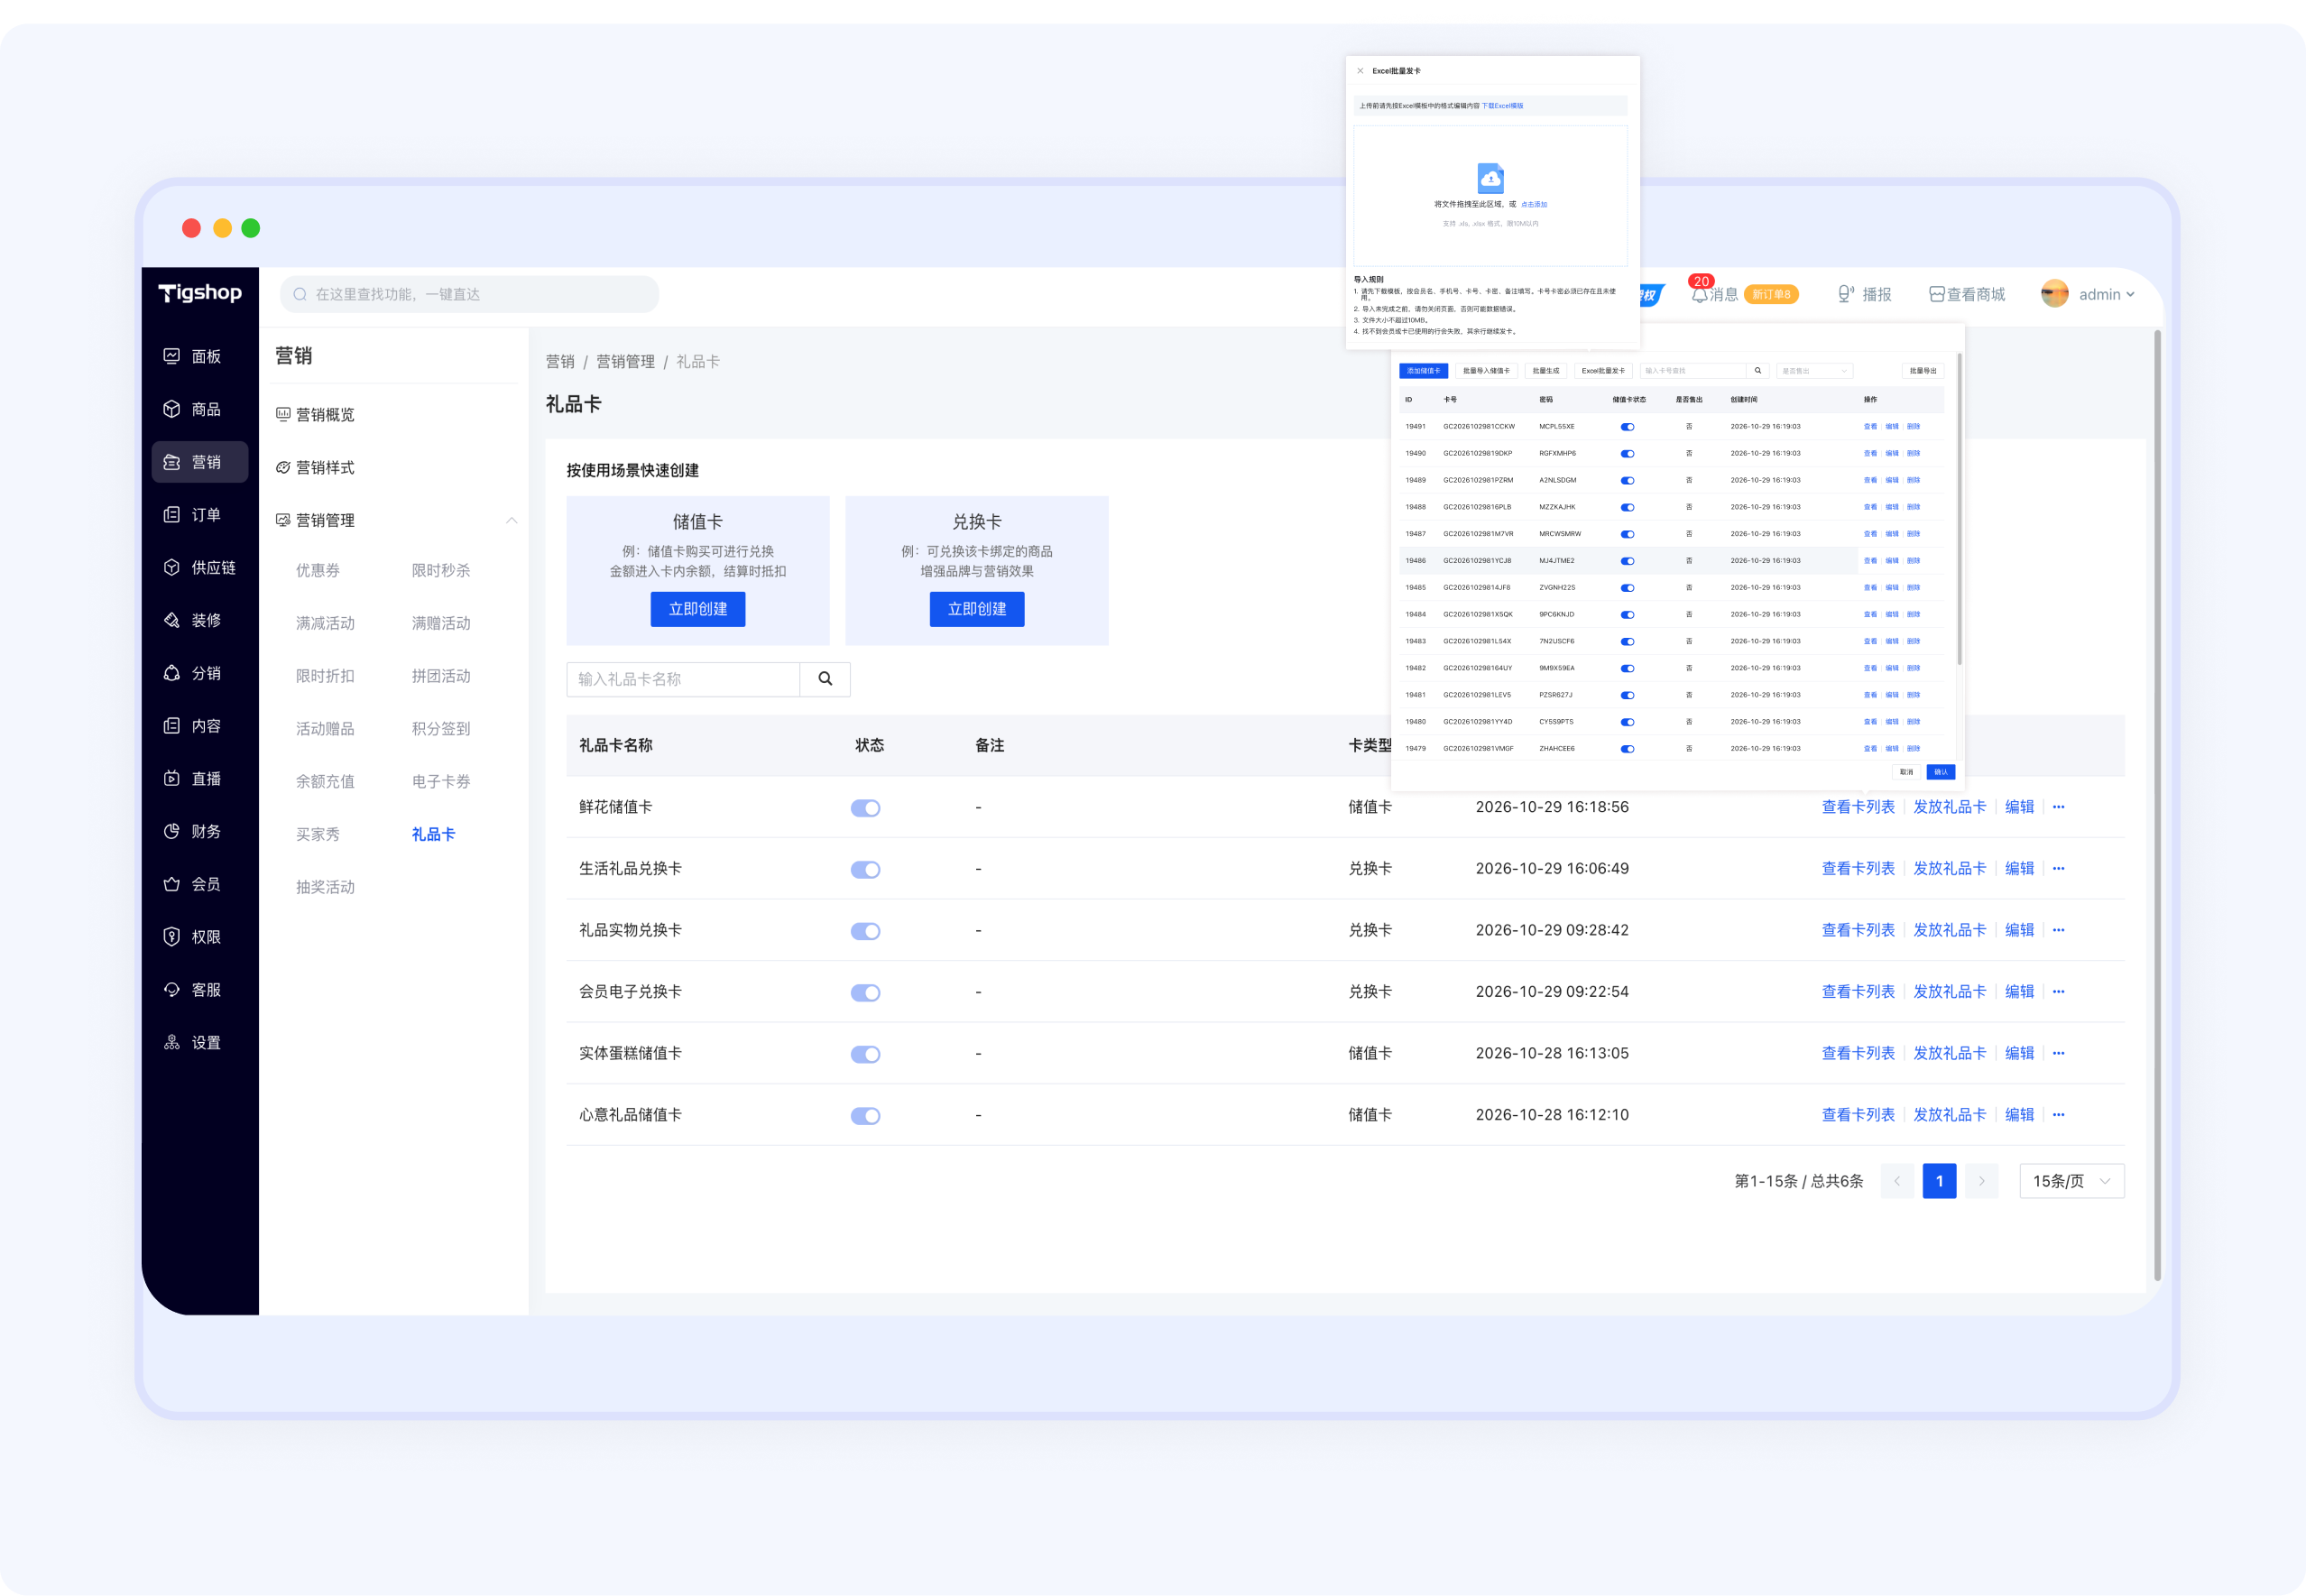The image size is (2306, 1596).
Task: Click the card list popup vertical scrollbar
Action: point(1959,508)
